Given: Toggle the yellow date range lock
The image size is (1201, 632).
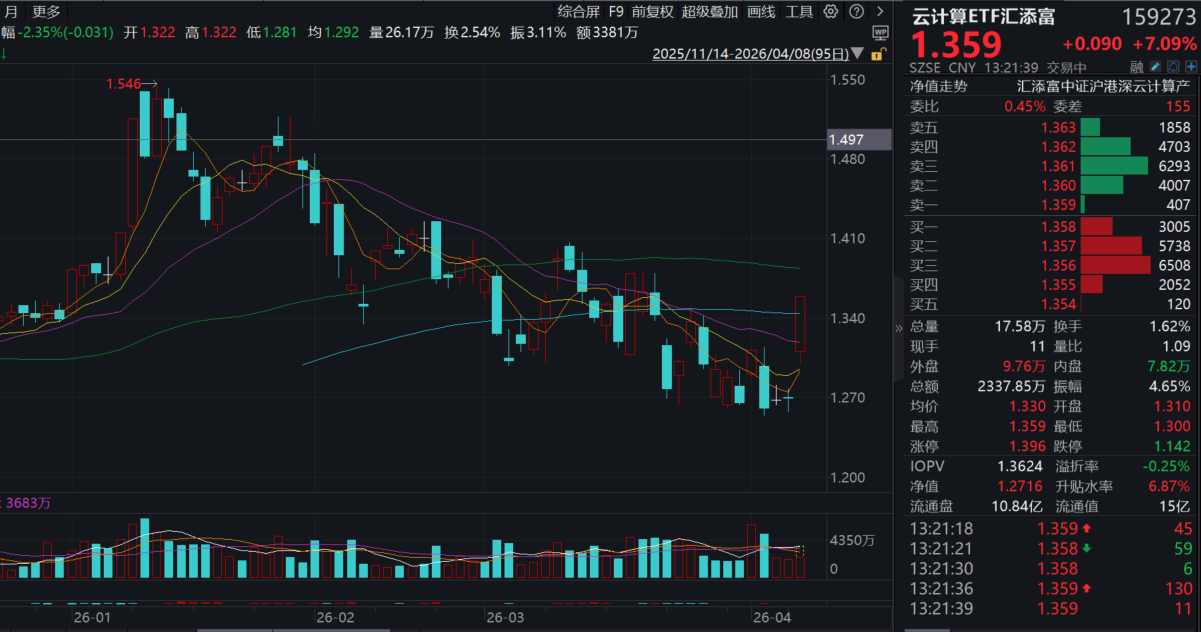Looking at the screenshot, I should pos(877,53).
